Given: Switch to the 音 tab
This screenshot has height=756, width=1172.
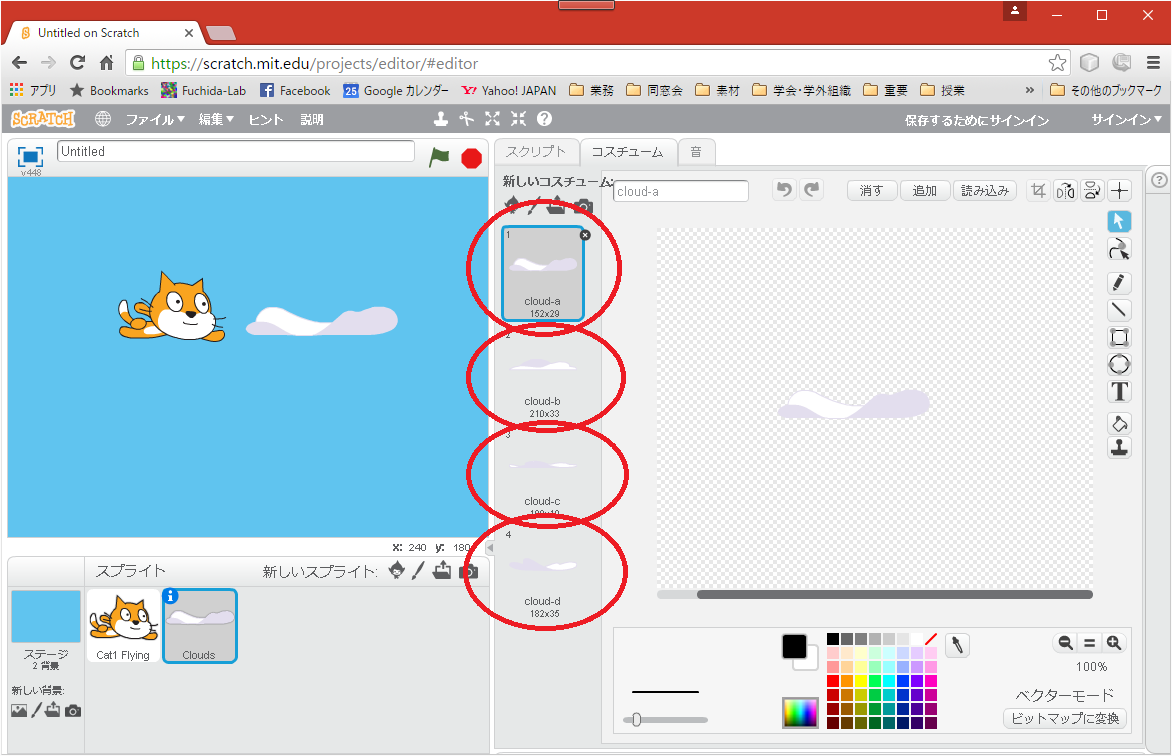Looking at the screenshot, I should [695, 152].
